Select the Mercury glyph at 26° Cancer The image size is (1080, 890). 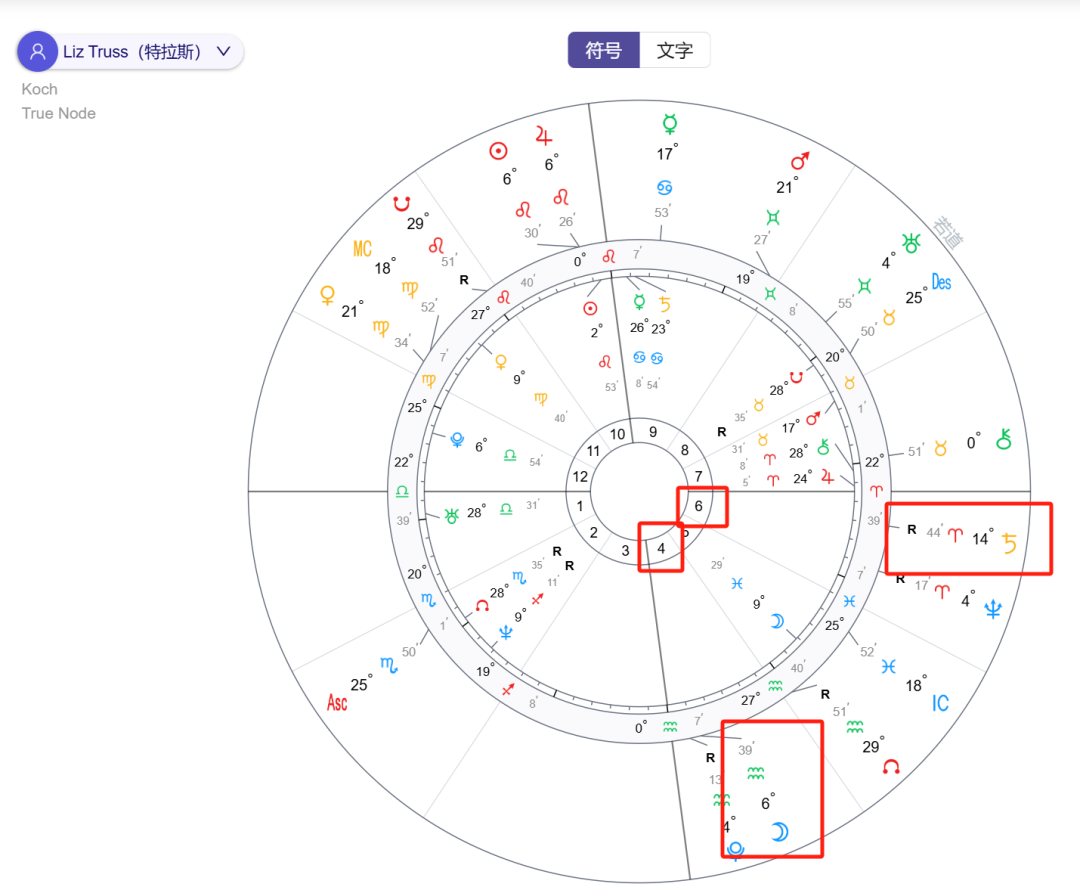[x=639, y=301]
